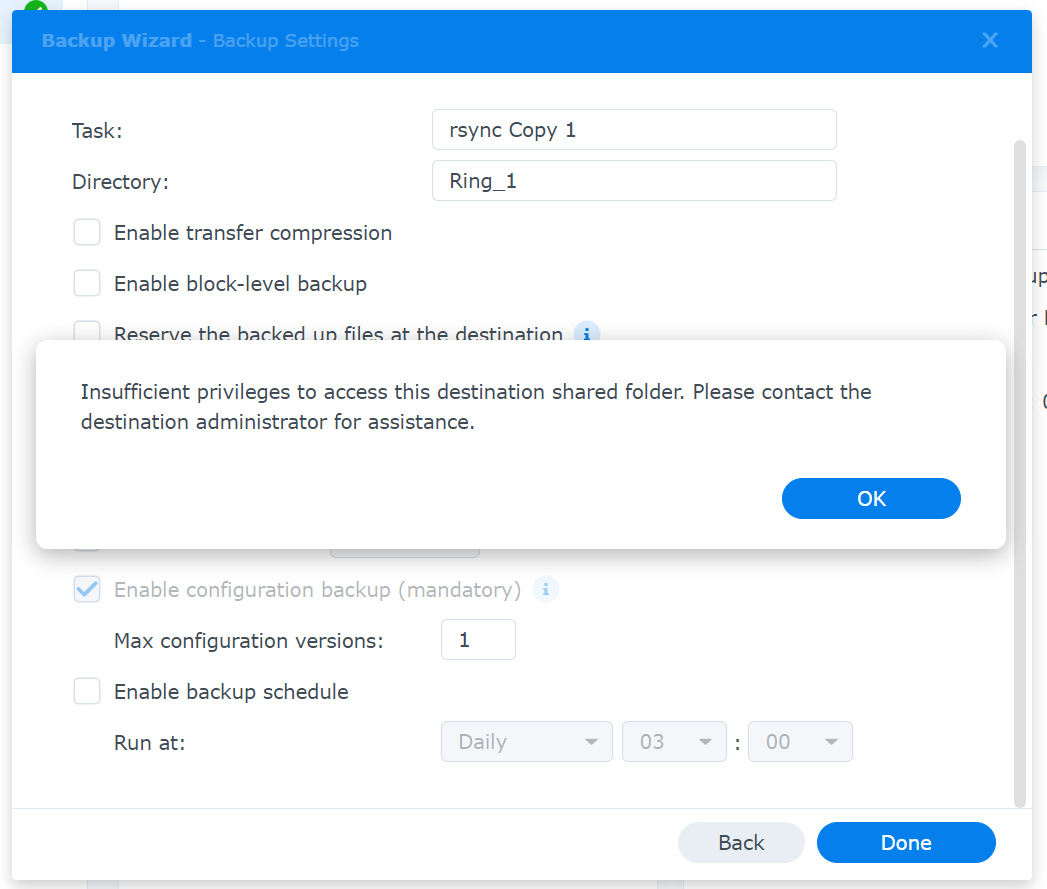The width and height of the screenshot is (1047, 889).
Task: Click the Task name field rsync Copy 1
Action: point(634,130)
